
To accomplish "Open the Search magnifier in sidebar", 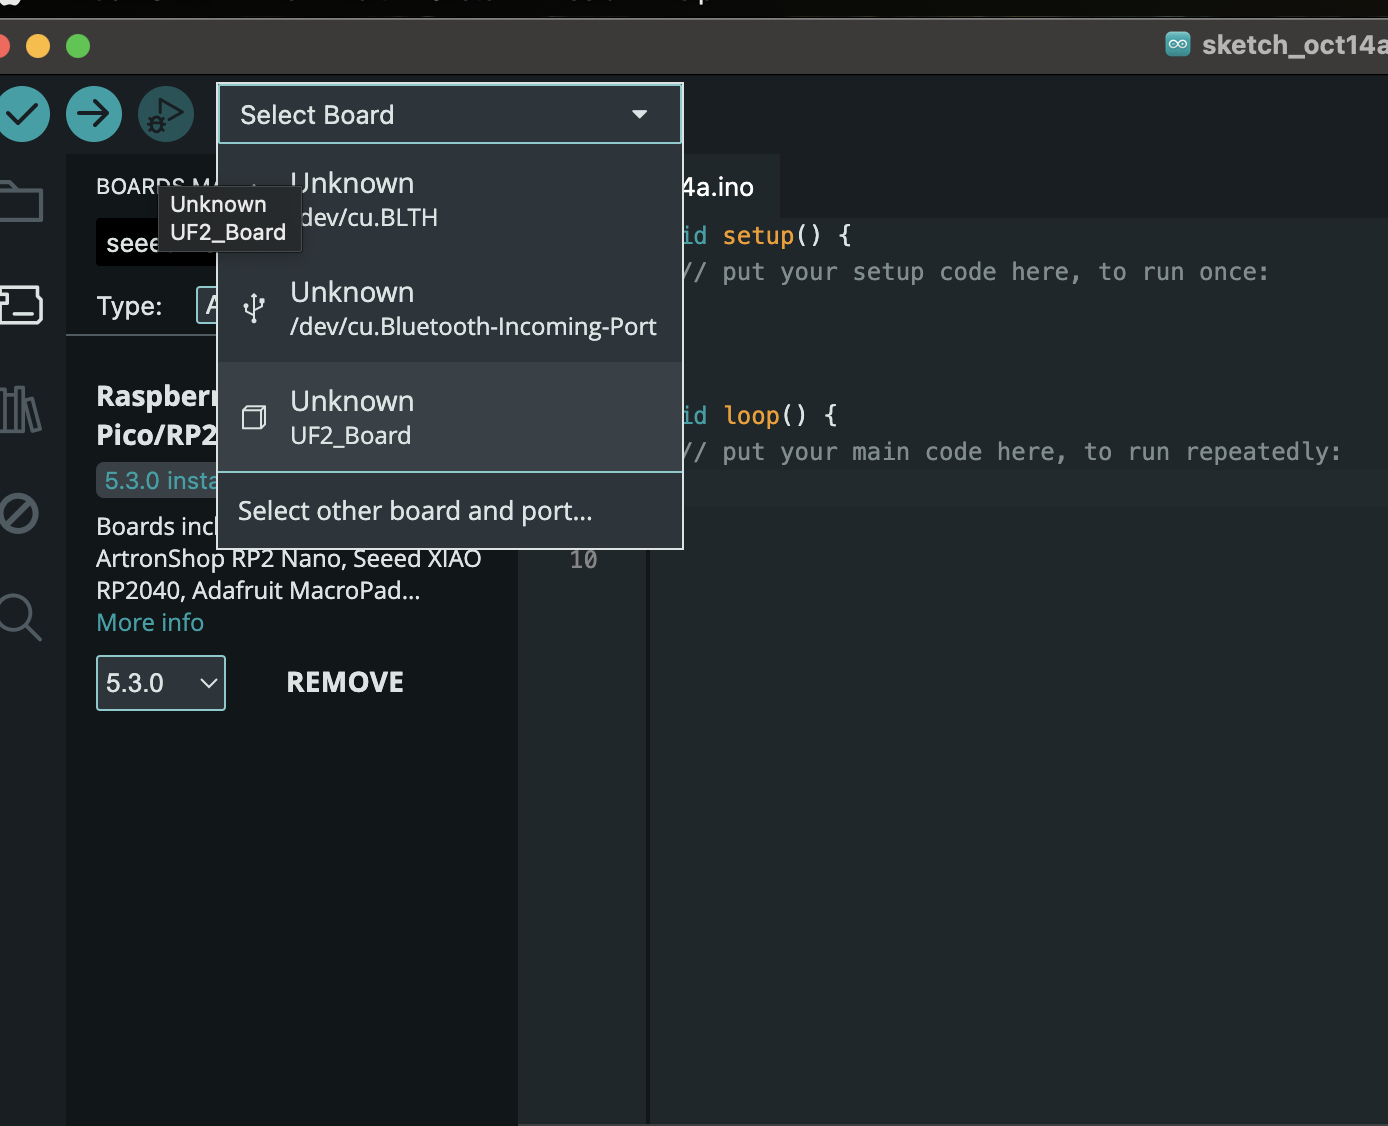I will tap(20, 616).
